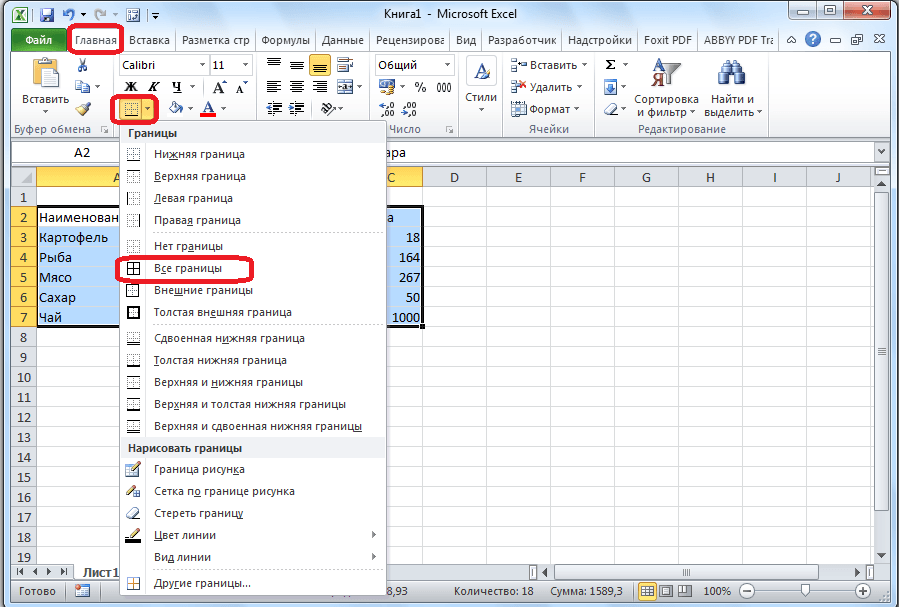
Task: Click the Borders button in the ribbon
Action: point(130,108)
